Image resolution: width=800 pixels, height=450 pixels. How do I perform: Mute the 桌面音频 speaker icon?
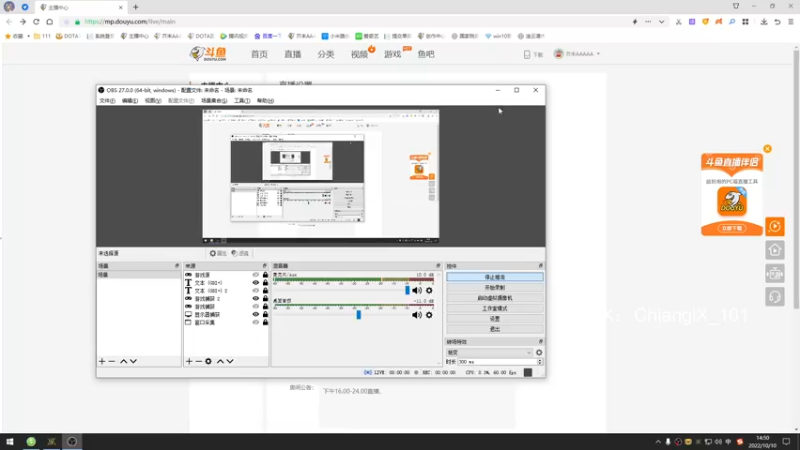[417, 315]
